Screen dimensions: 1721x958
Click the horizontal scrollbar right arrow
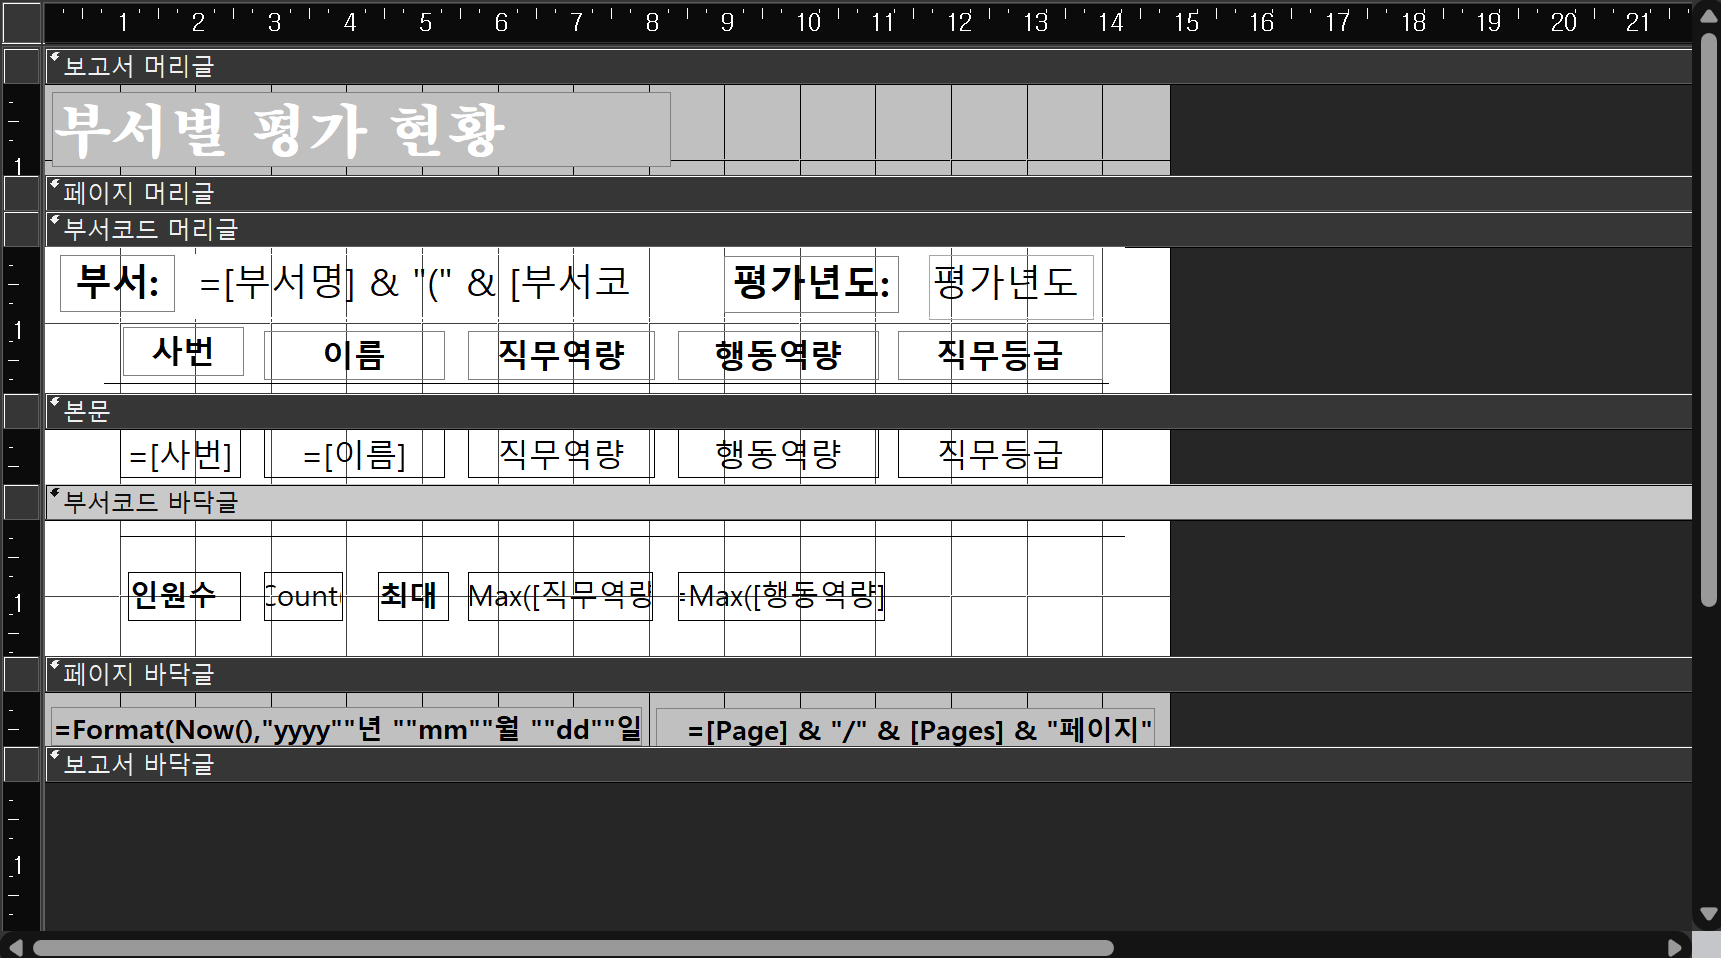(1675, 947)
